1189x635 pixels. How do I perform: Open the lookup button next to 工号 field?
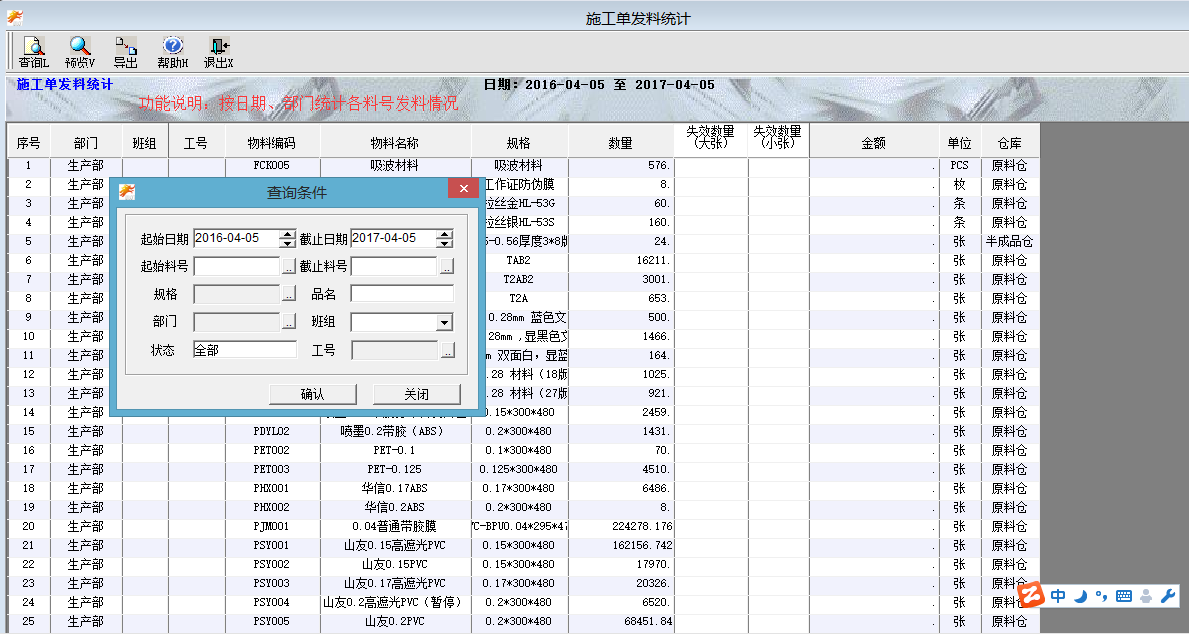click(447, 350)
